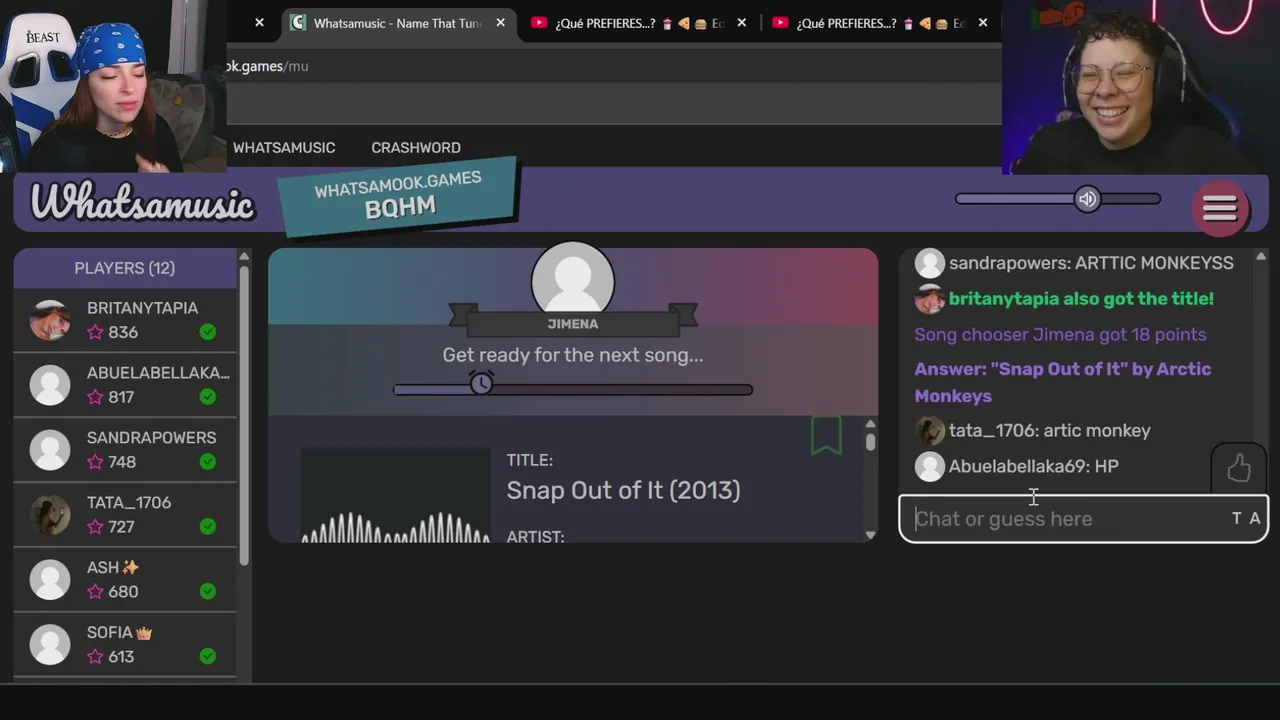Viewport: 1280px width, 720px height.
Task: Click the PLAYERS (12) header
Action: (125, 268)
